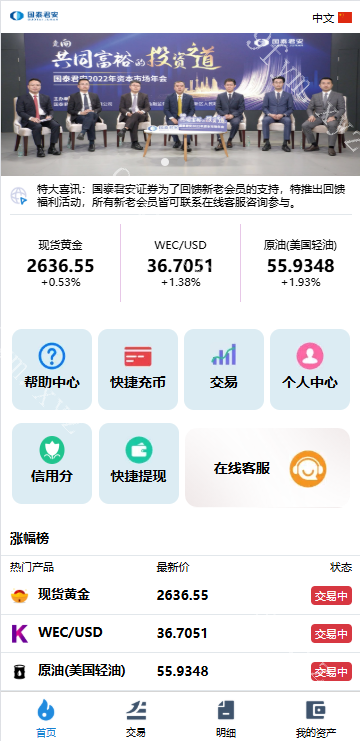The height and width of the screenshot is (741, 360).
Task: Click the 帮助中心 question mark icon
Action: coord(52,356)
